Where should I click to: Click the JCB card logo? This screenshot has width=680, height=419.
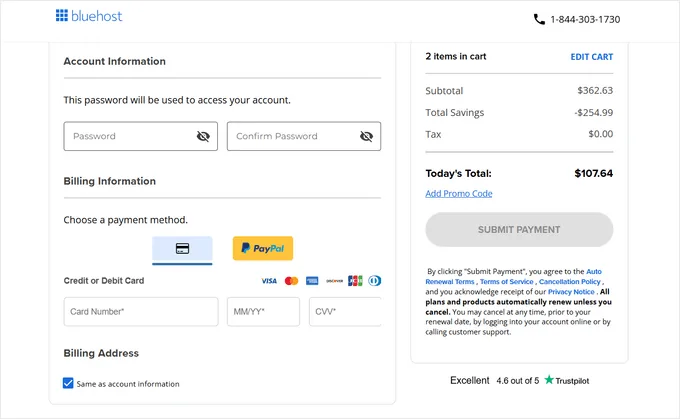click(355, 281)
